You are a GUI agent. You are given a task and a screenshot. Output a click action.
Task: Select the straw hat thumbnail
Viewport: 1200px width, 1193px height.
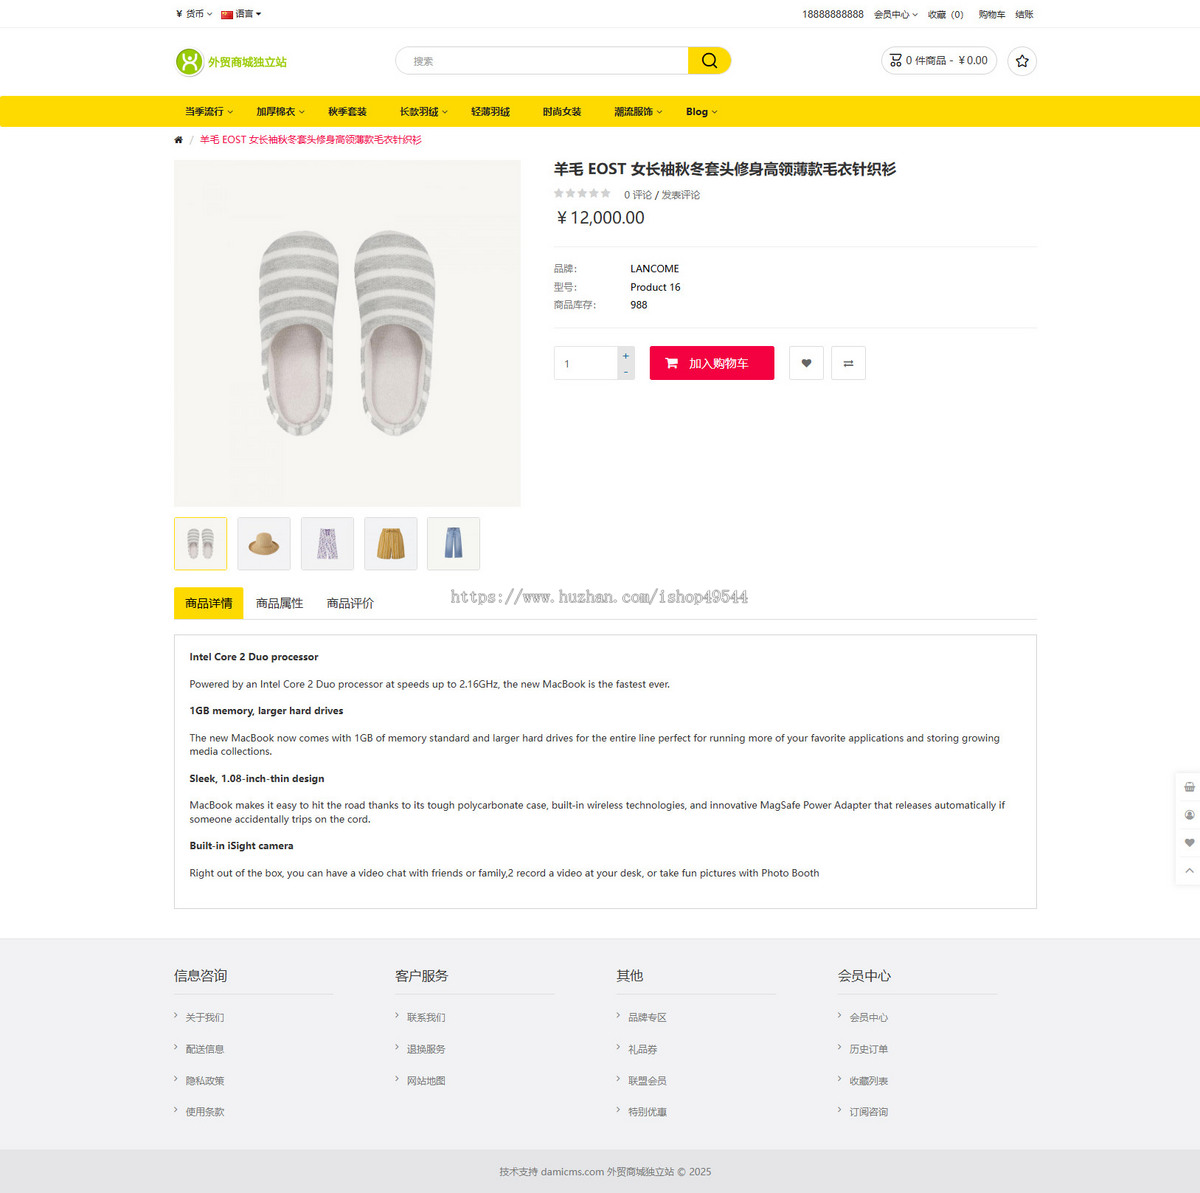click(264, 544)
